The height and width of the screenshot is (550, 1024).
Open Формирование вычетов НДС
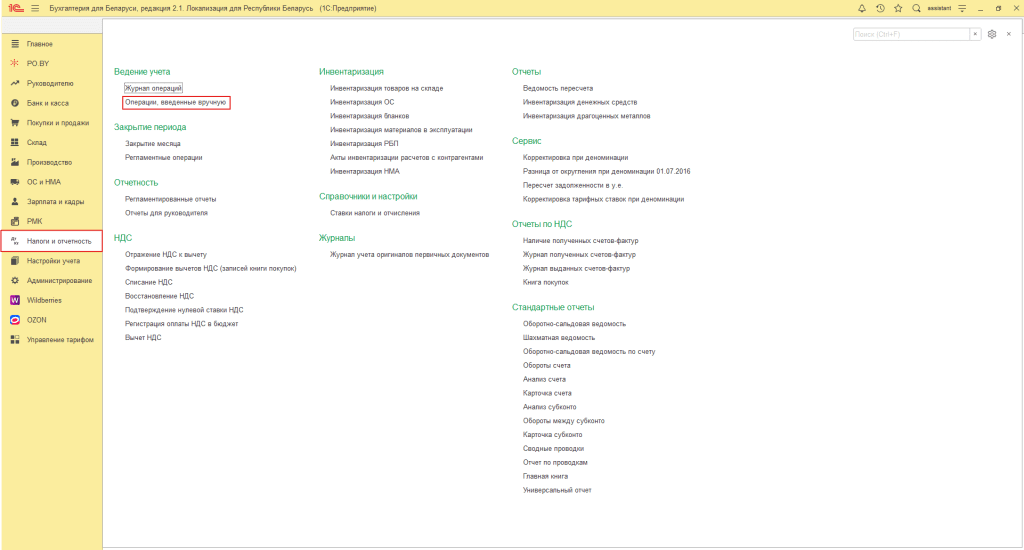pyautogui.click(x=210, y=268)
